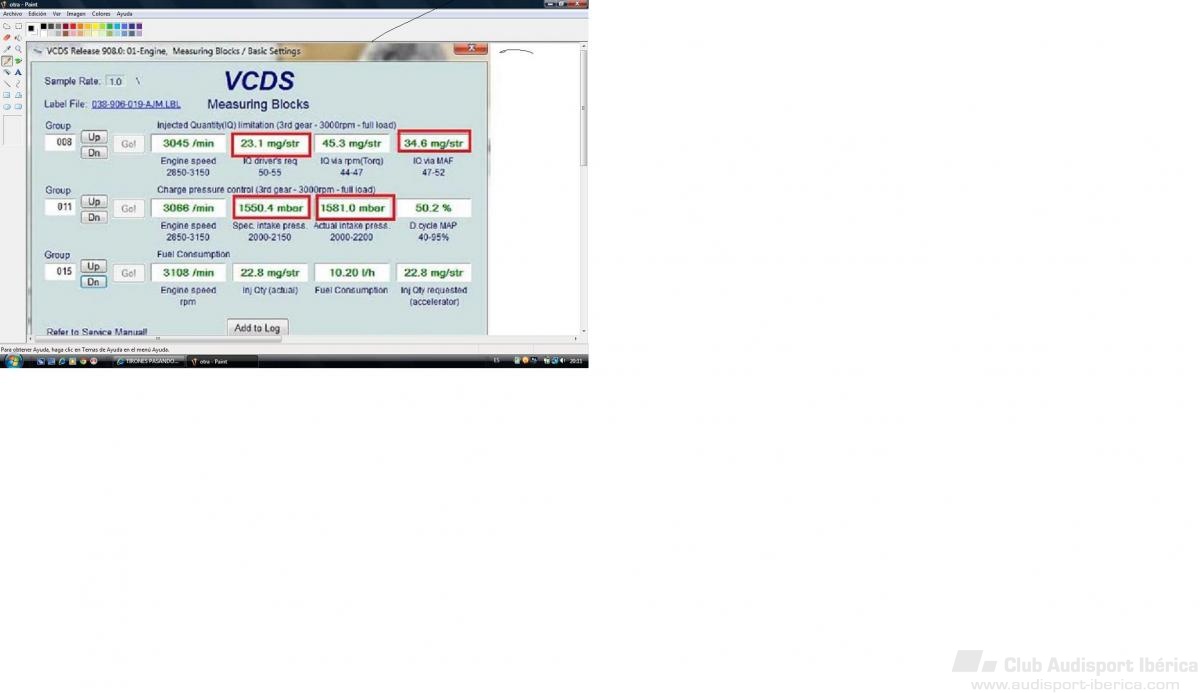This screenshot has height=693, width=1200.
Task: Open the Imagen menu
Action: point(76,14)
